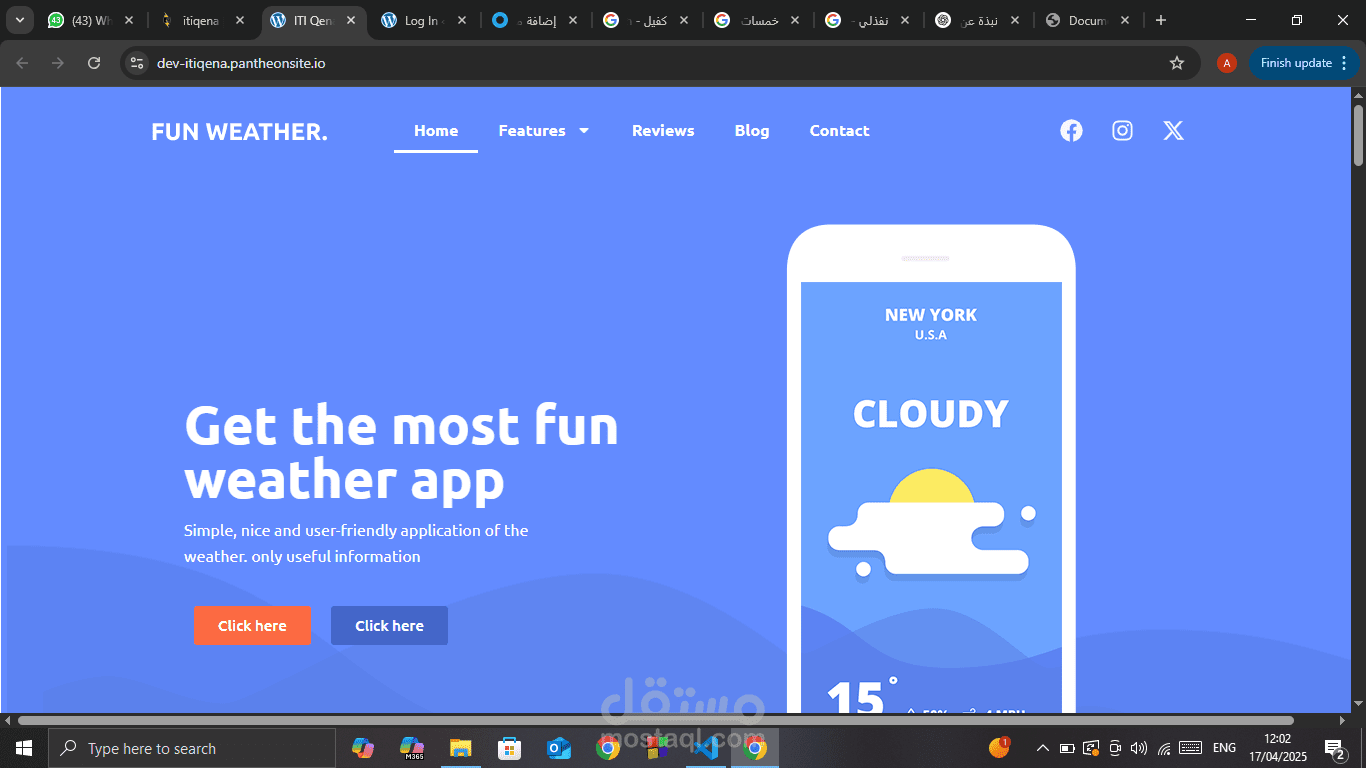Switch to the Docume tab
This screenshot has width=1366, height=768.
coord(1087,20)
